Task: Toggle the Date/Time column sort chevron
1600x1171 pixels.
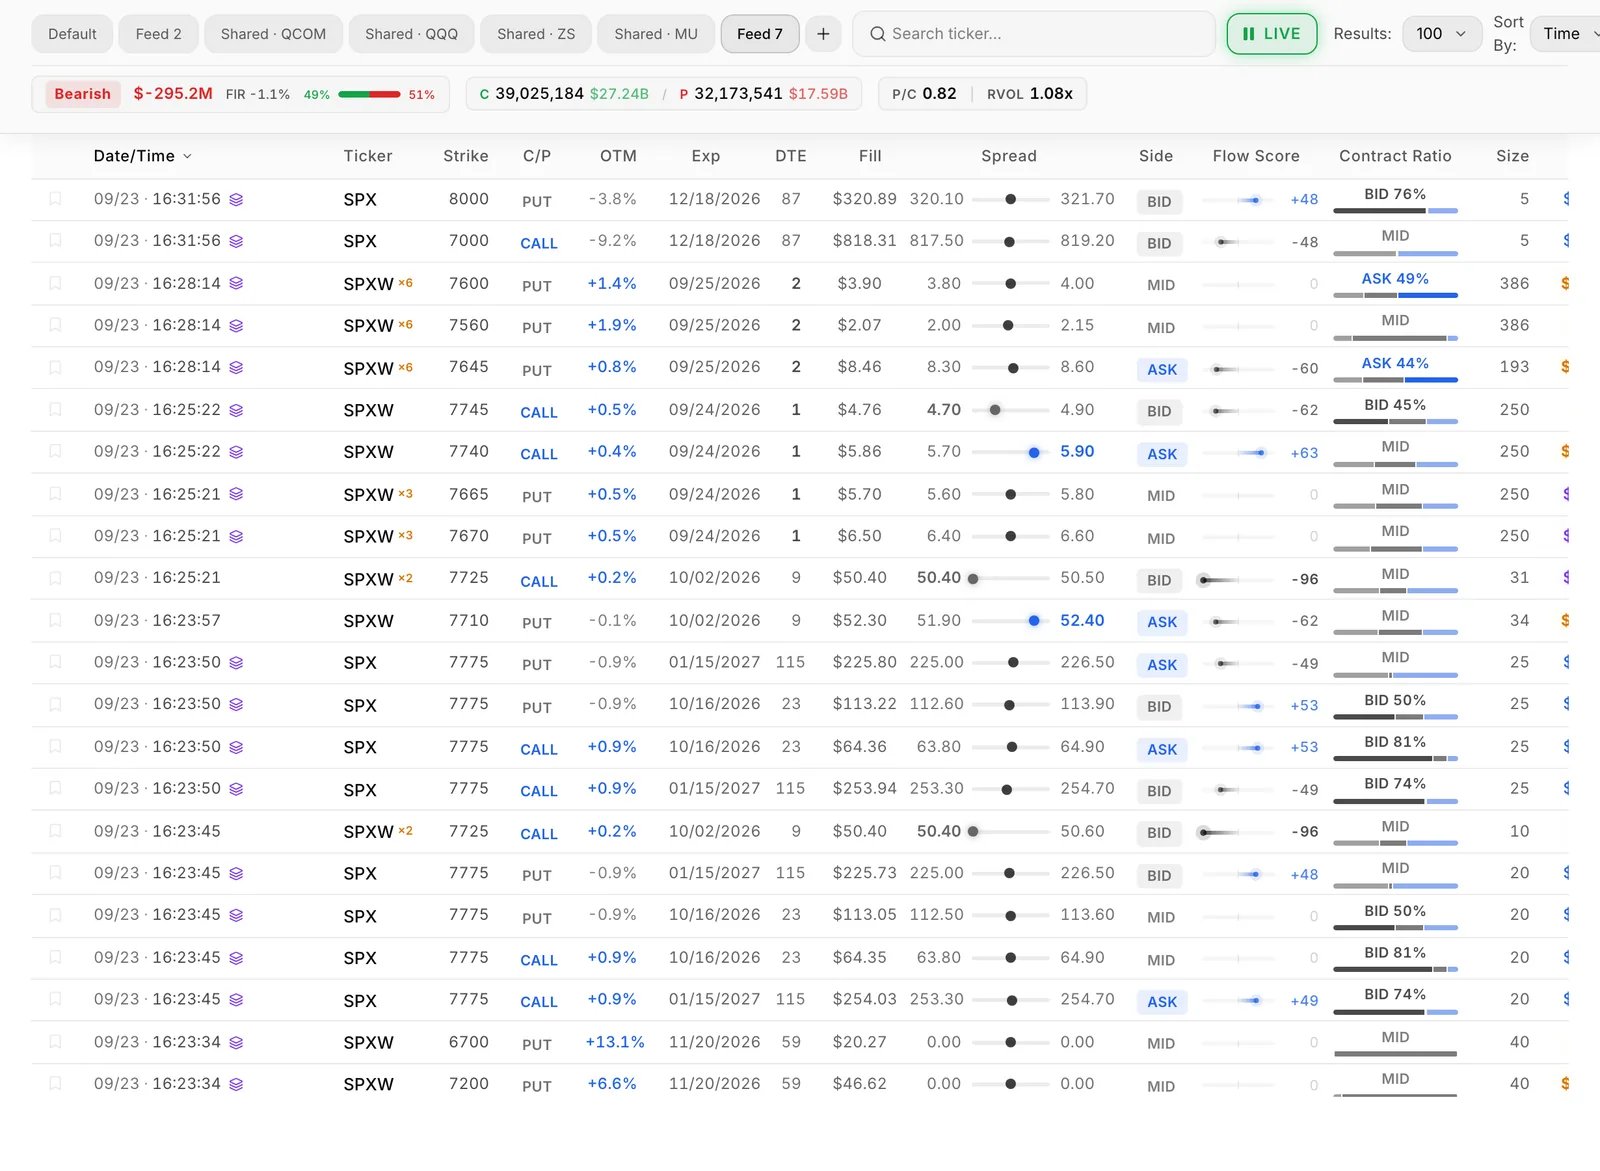Action: (x=187, y=157)
